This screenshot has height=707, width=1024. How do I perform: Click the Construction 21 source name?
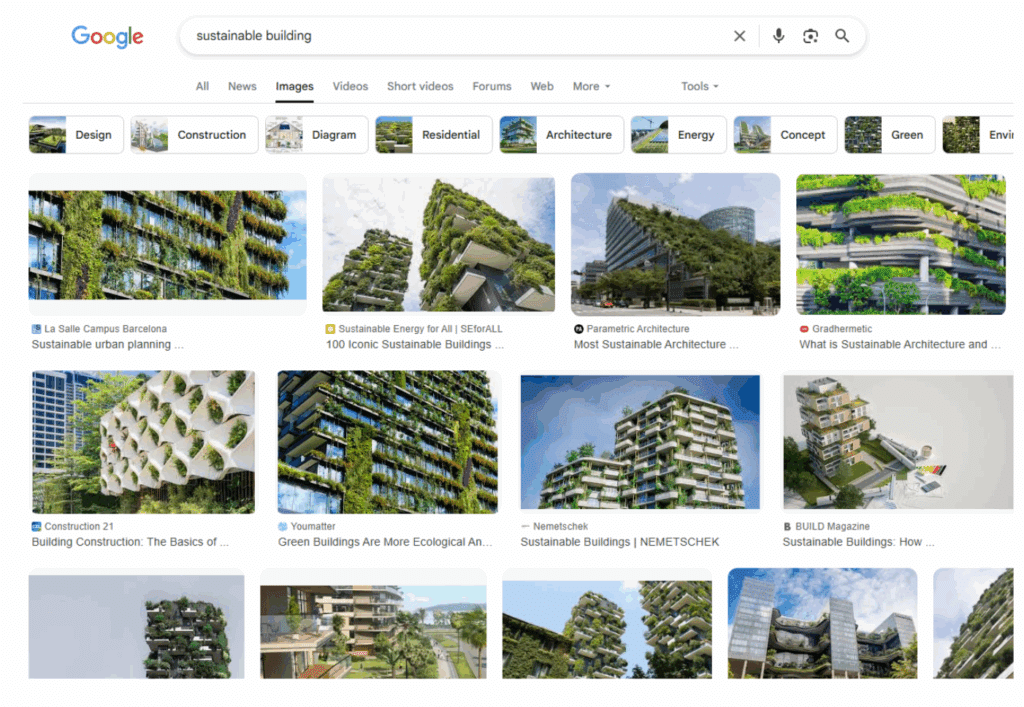(x=79, y=526)
